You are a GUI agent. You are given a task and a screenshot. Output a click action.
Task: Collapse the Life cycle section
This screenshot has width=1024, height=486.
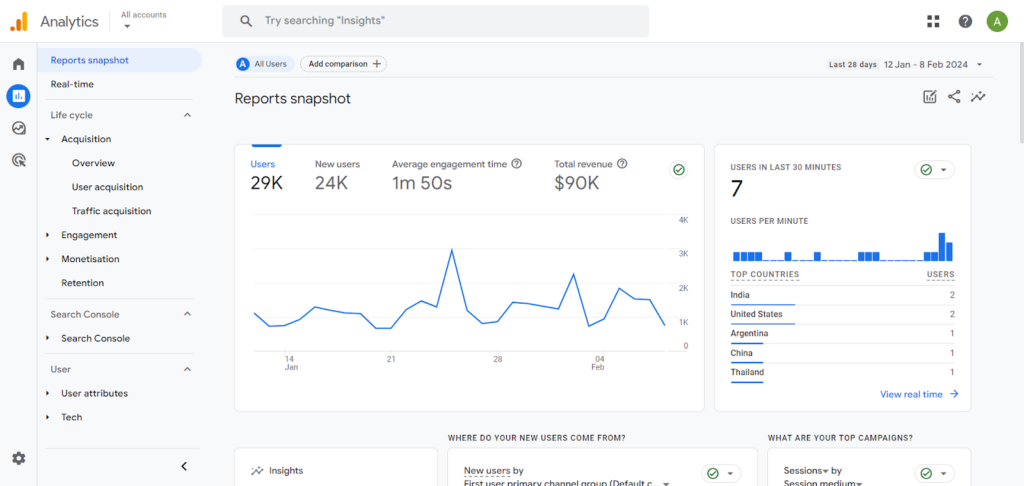tap(187, 115)
